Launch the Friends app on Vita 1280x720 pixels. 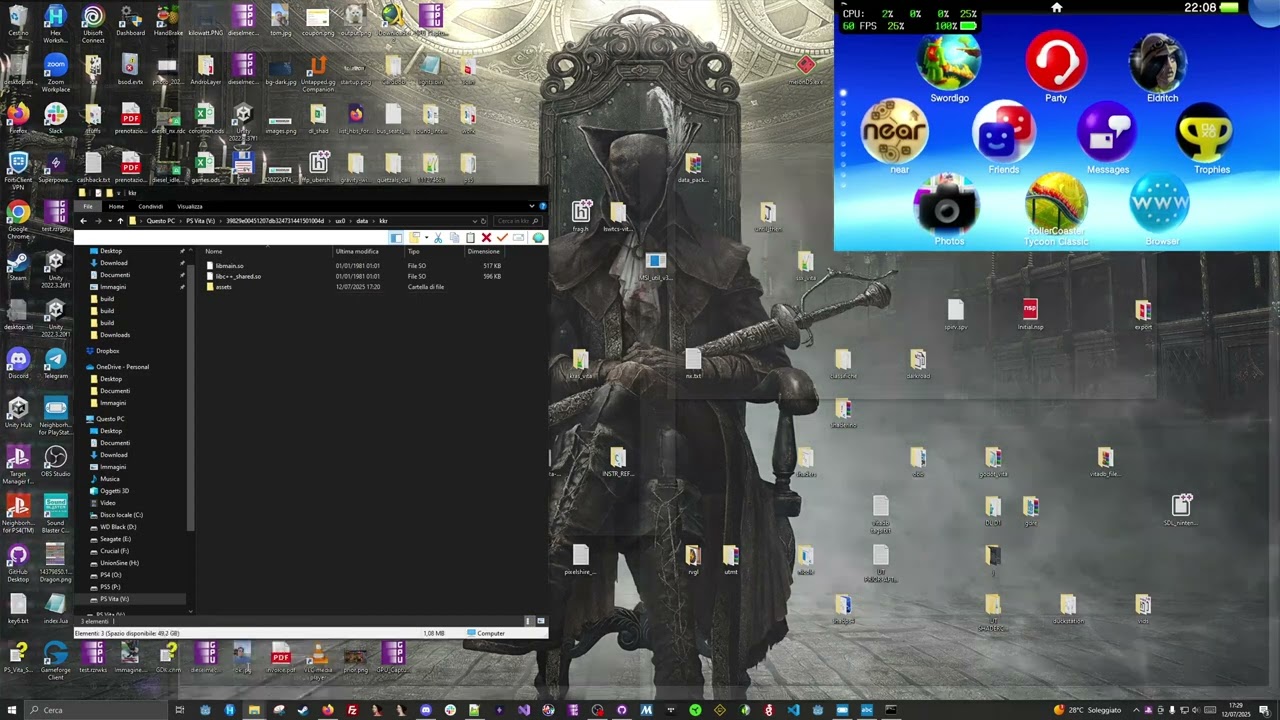pyautogui.click(x=1004, y=131)
